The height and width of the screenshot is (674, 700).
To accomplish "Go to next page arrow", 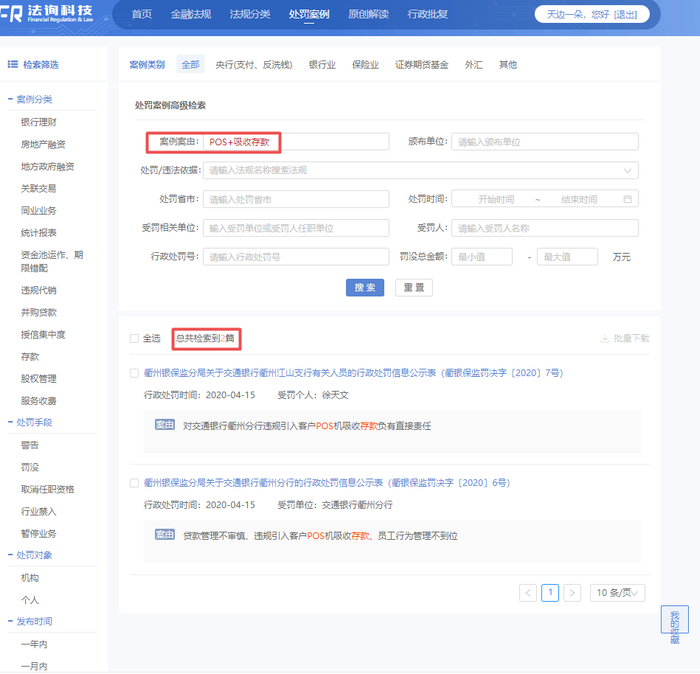I will (x=572, y=593).
